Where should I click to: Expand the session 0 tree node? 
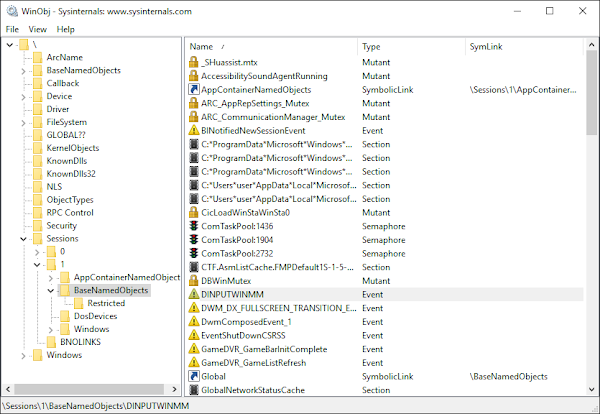coord(38,252)
